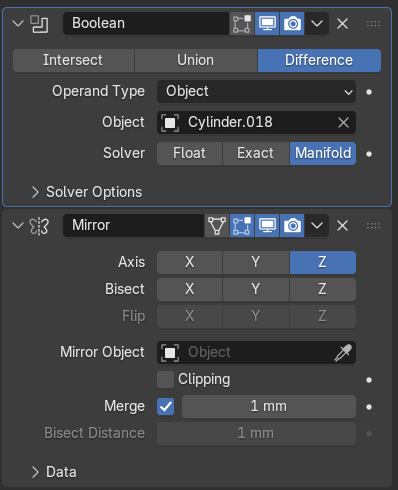Toggle Mirror modifier viewport display
The height and width of the screenshot is (490, 398).
tap(267, 226)
